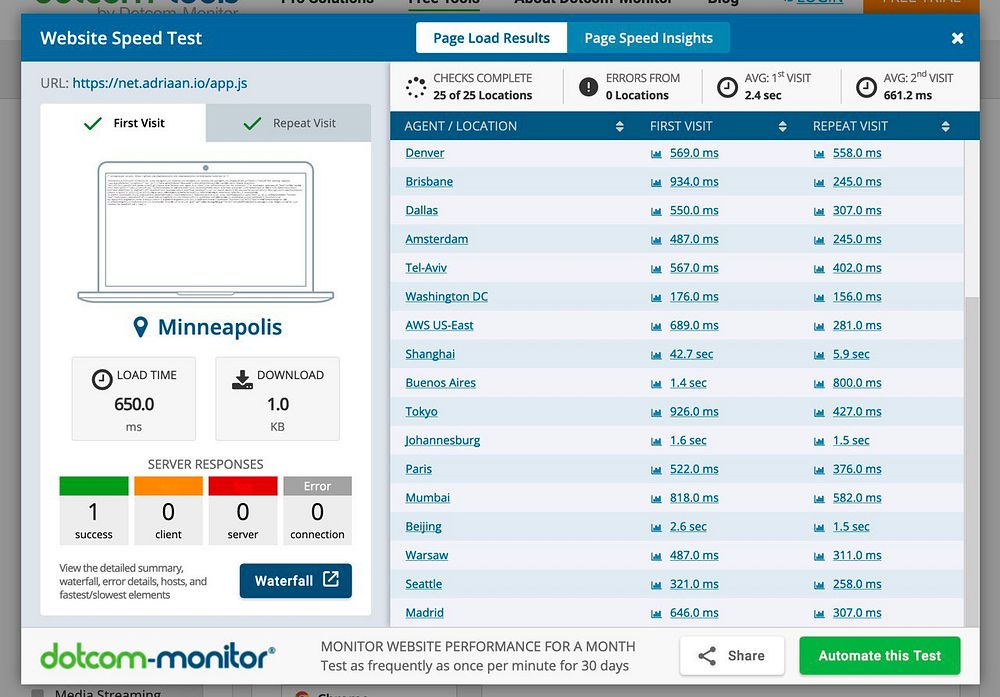Open the Denver location link
Image resolution: width=1000 pixels, height=697 pixels.
(x=425, y=153)
